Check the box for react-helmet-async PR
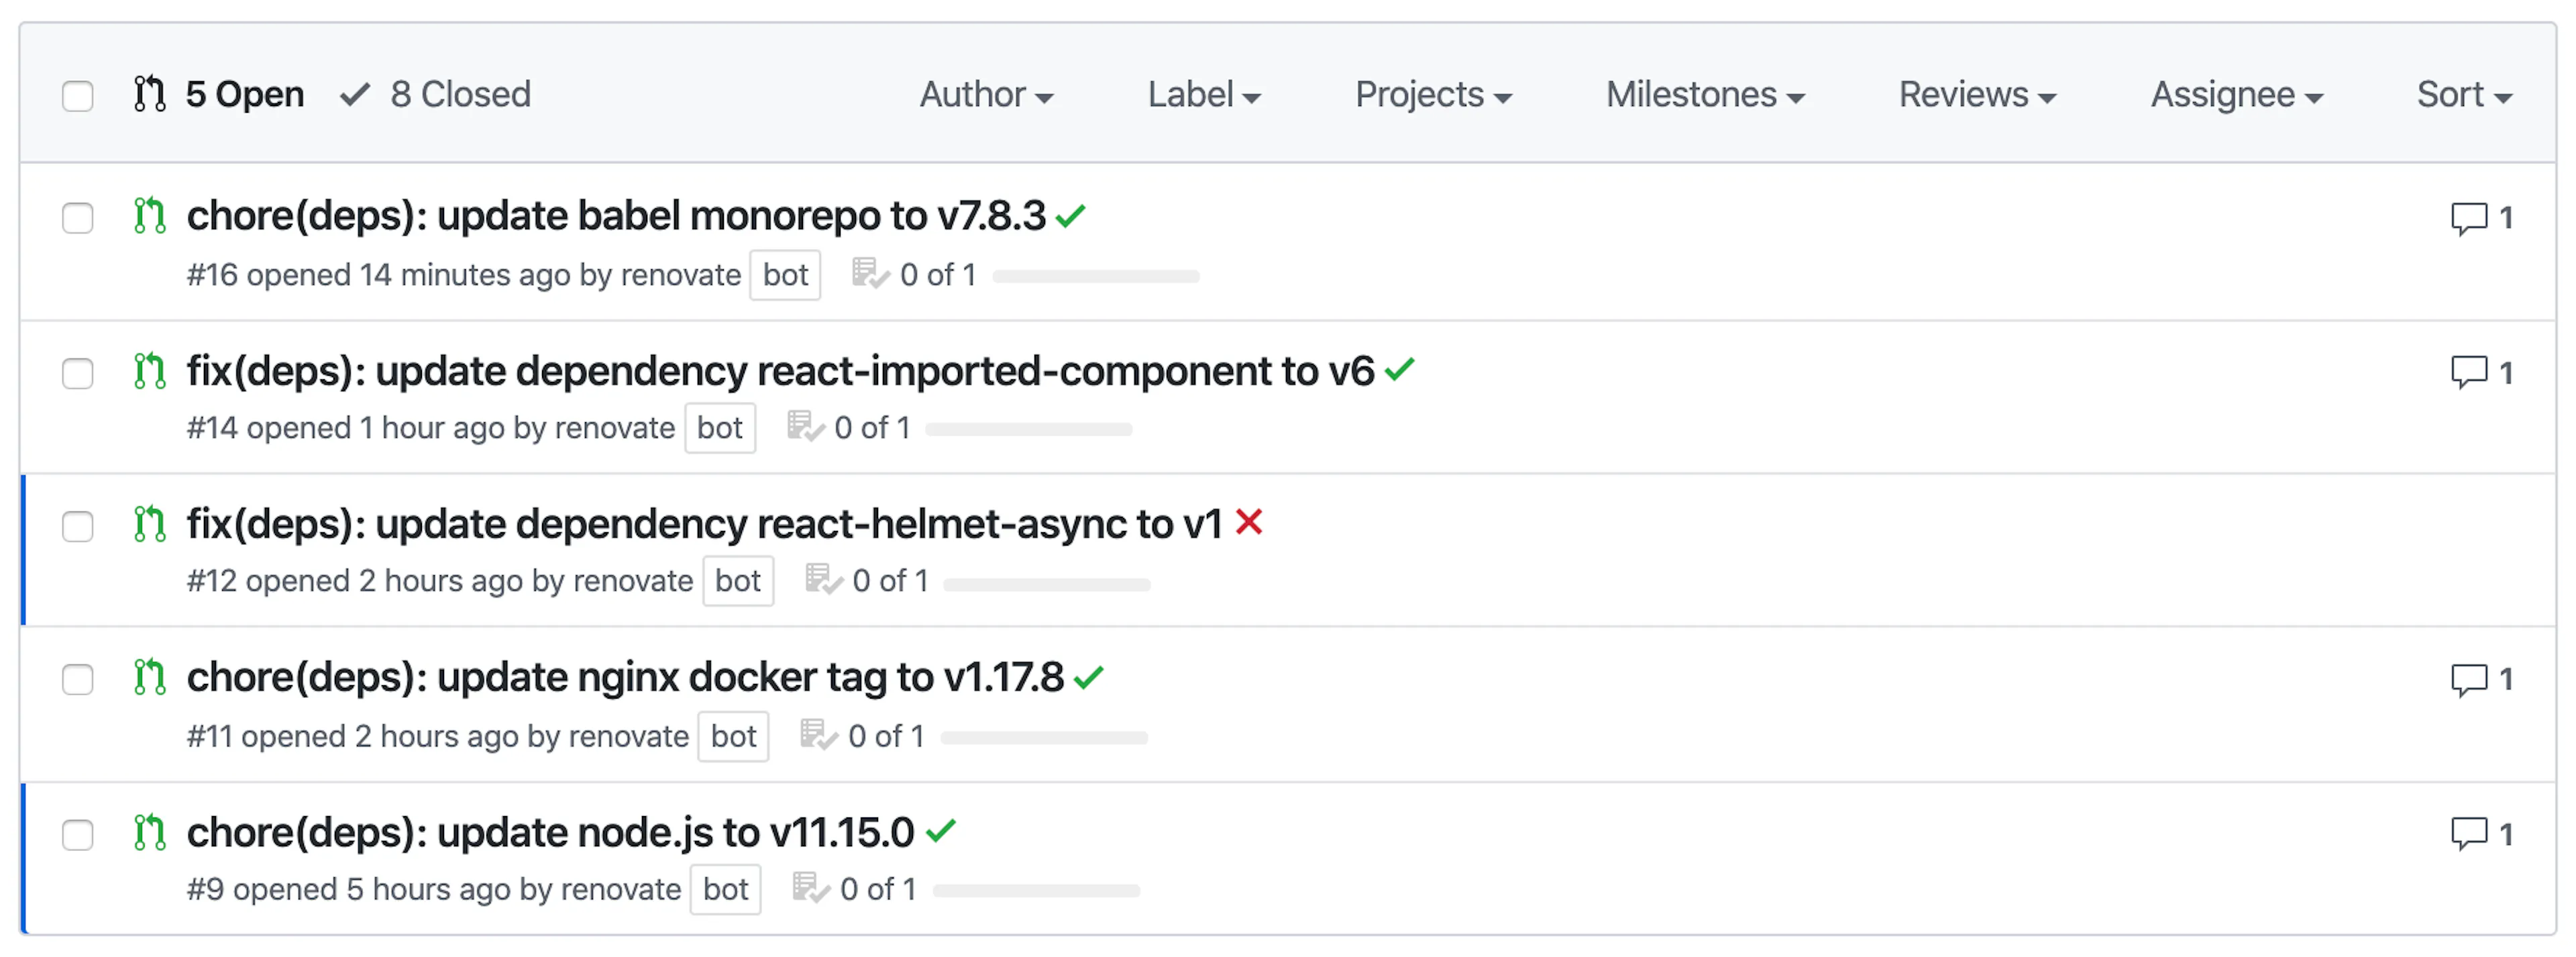 (78, 526)
